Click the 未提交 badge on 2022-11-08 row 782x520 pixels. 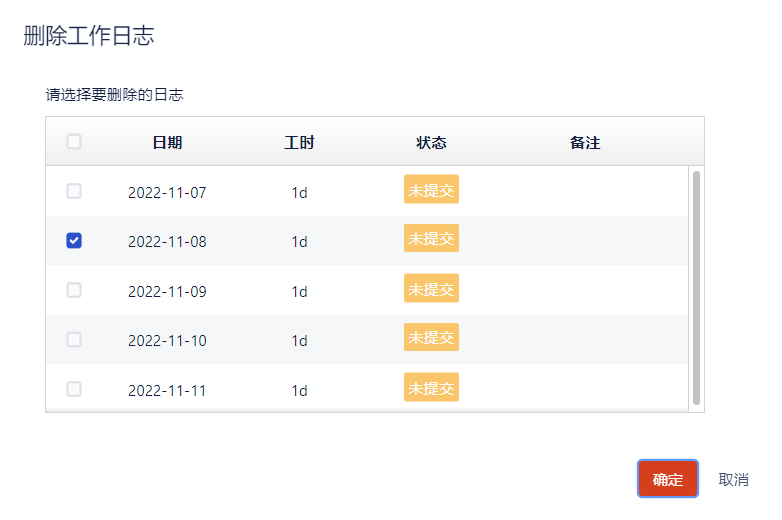[431, 239]
